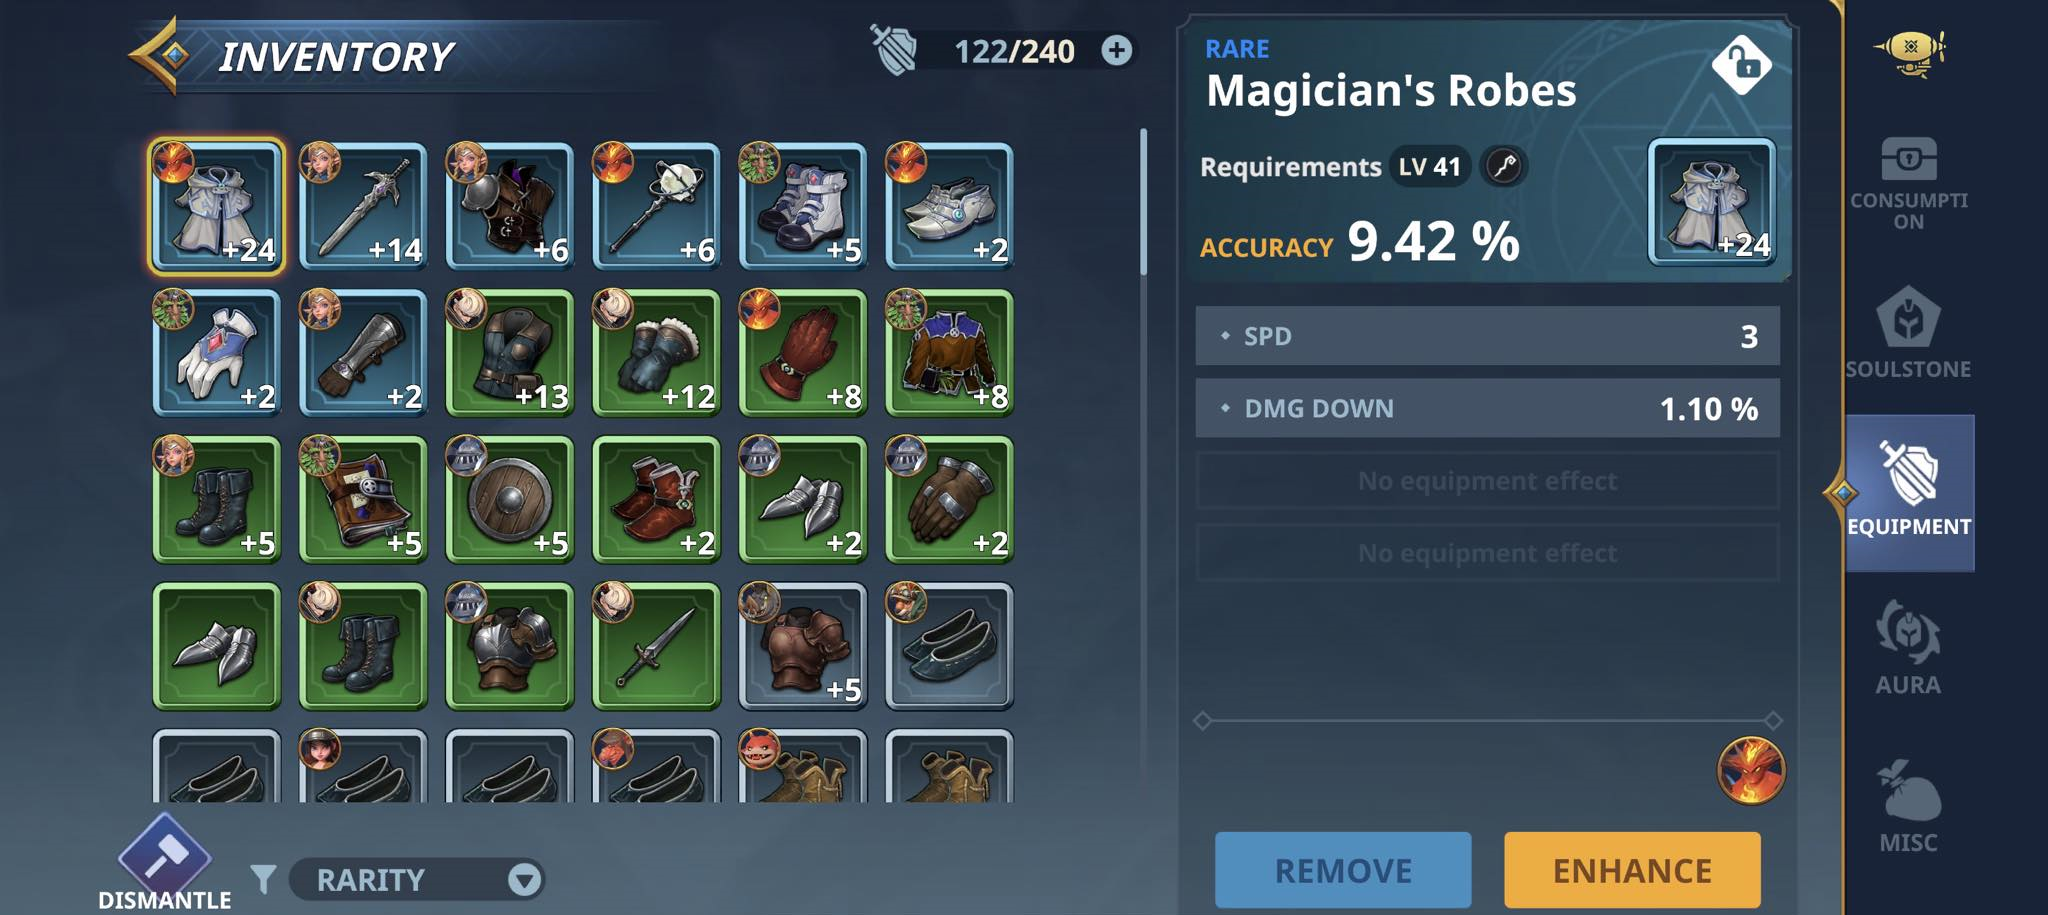
Task: Select the +13 green armor item
Action: (x=510, y=353)
